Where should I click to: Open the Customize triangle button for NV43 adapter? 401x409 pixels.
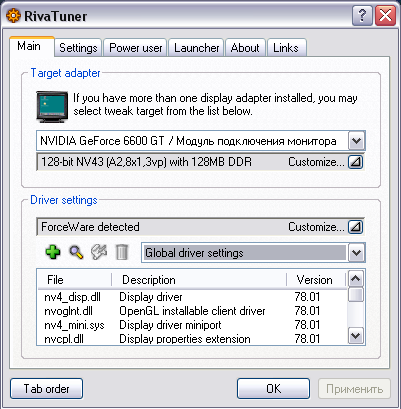356,162
